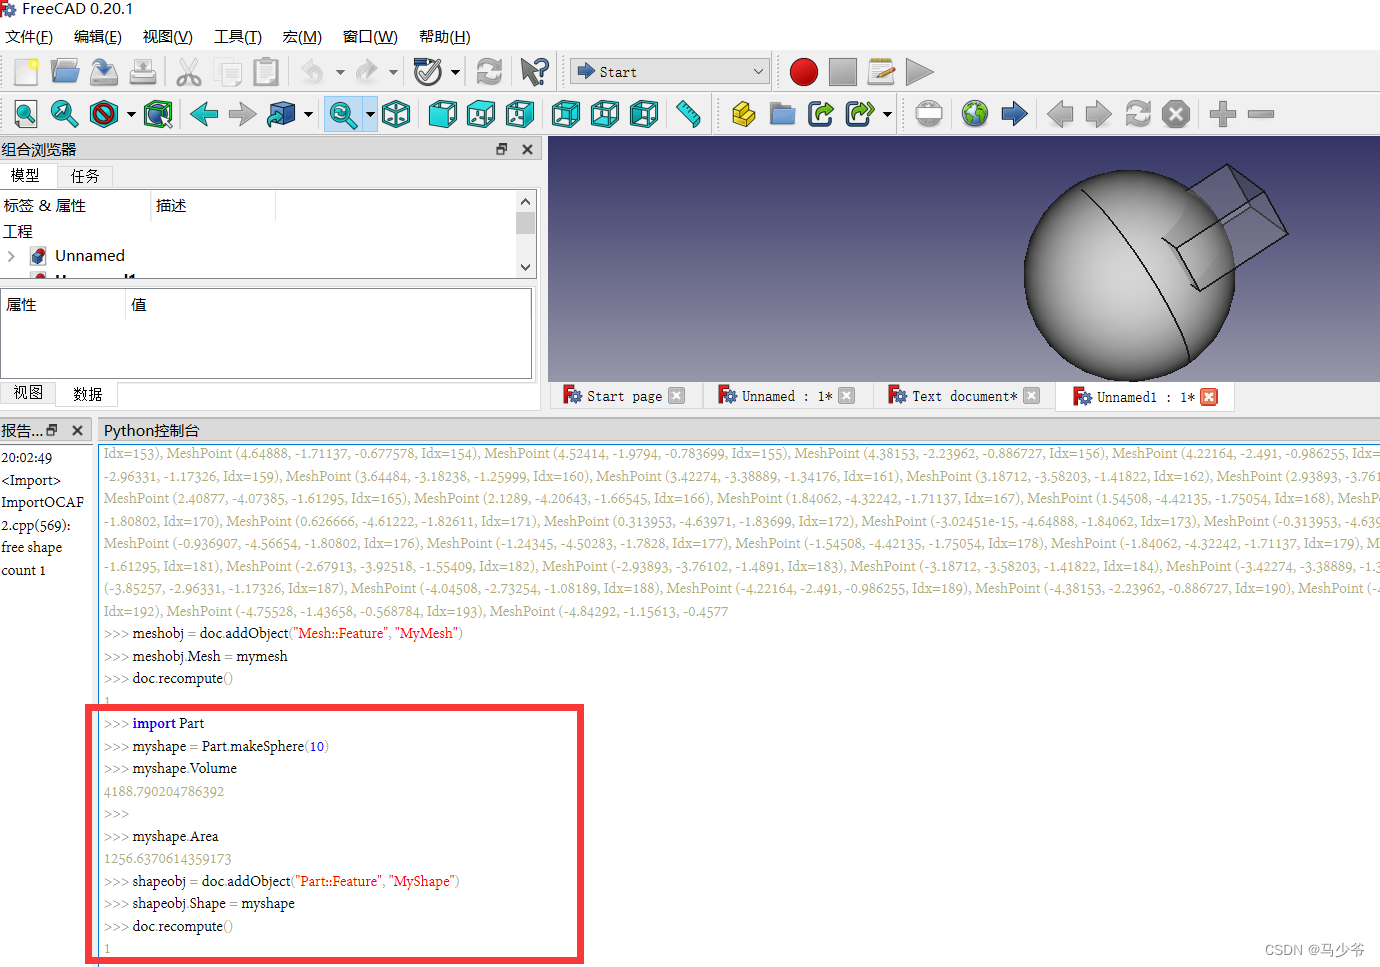Refresh the document with the recompute icon
1380x967 pixels.
(491, 70)
